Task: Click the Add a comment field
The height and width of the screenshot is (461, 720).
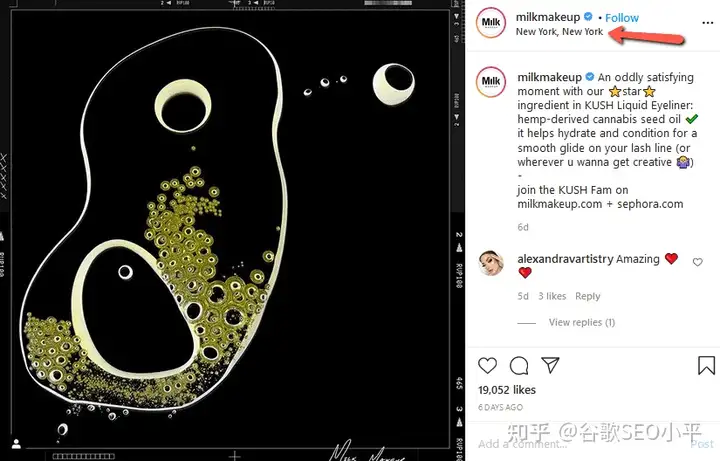Action: (x=581, y=444)
